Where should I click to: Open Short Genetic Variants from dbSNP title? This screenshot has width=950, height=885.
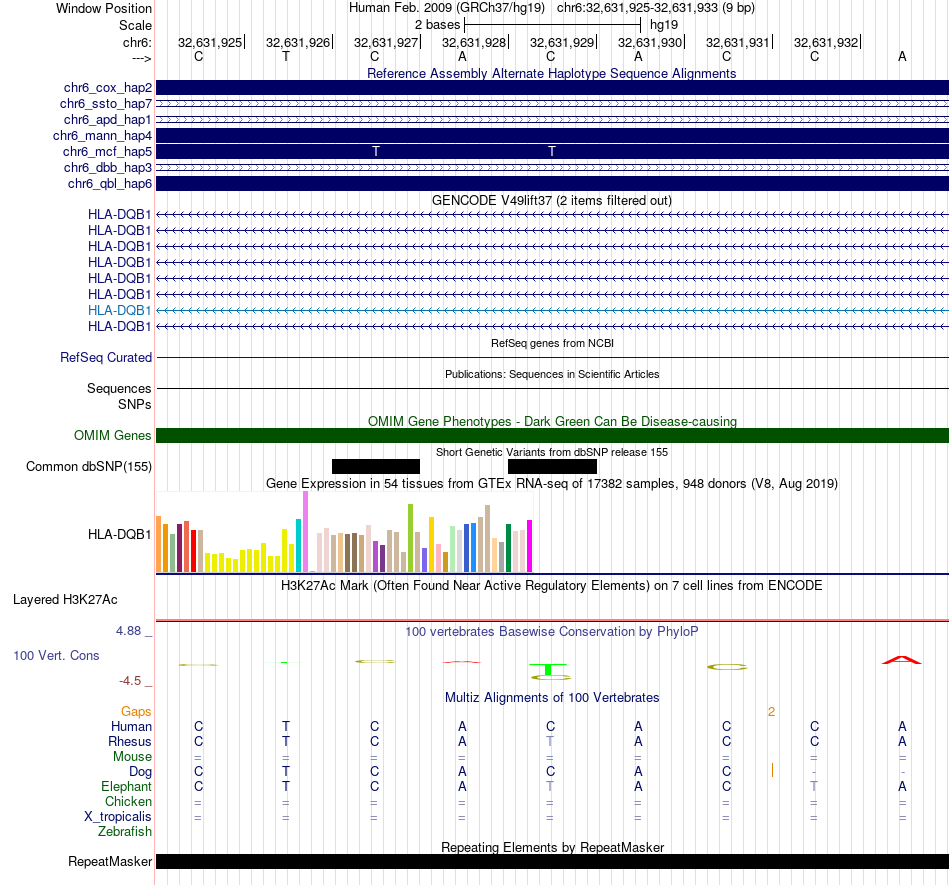point(552,452)
